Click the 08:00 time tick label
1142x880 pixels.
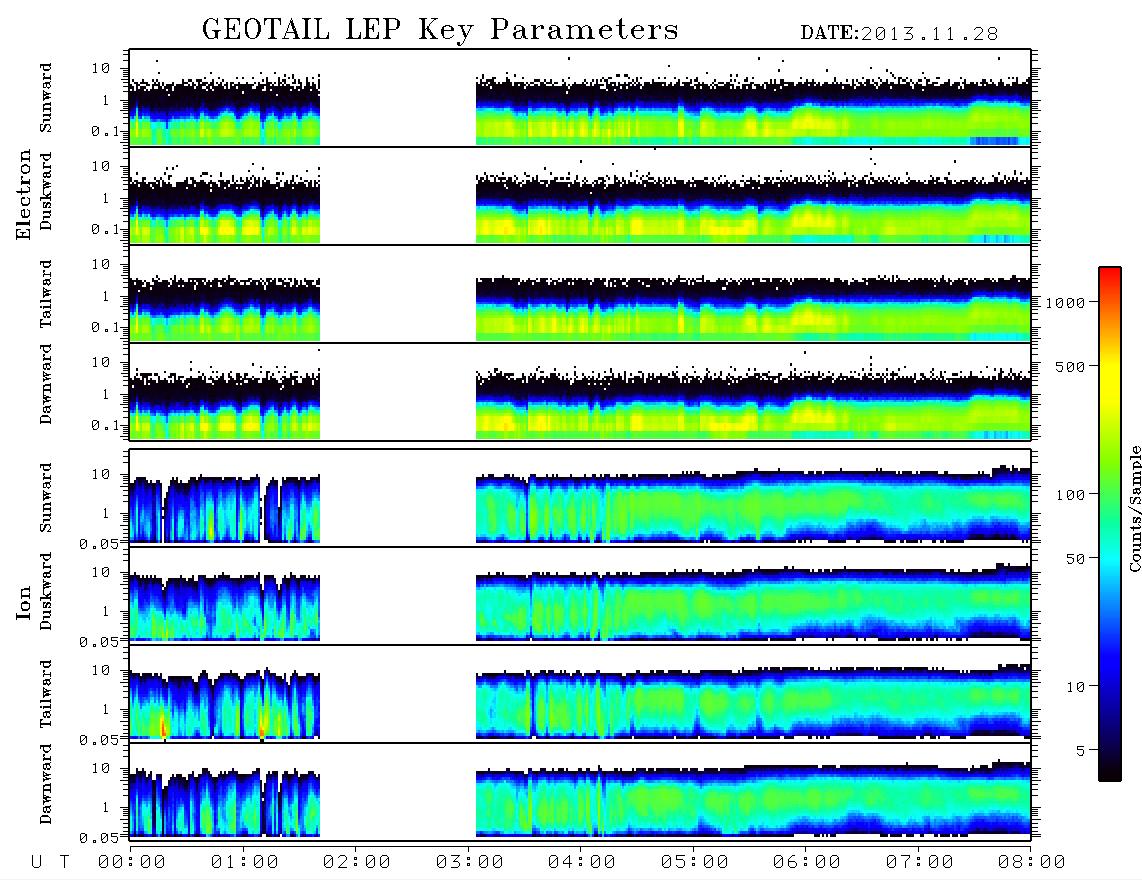[x=1032, y=863]
